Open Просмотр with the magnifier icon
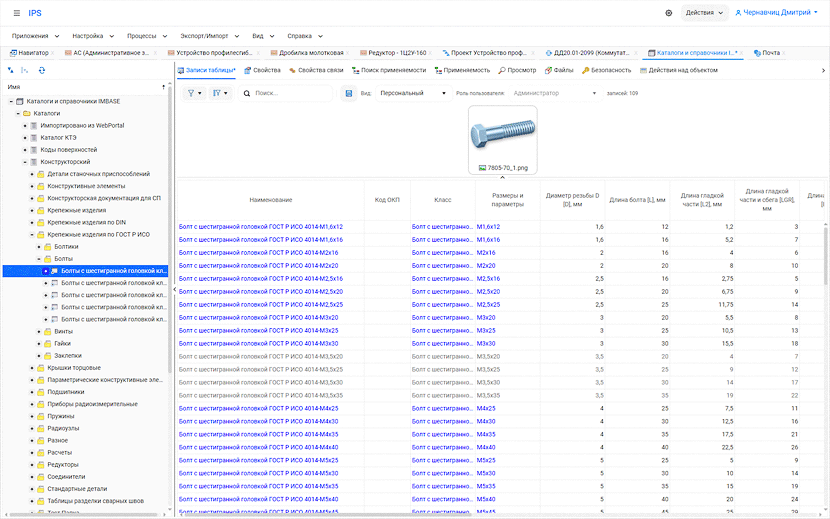This screenshot has height=519, width=830. click(x=517, y=70)
